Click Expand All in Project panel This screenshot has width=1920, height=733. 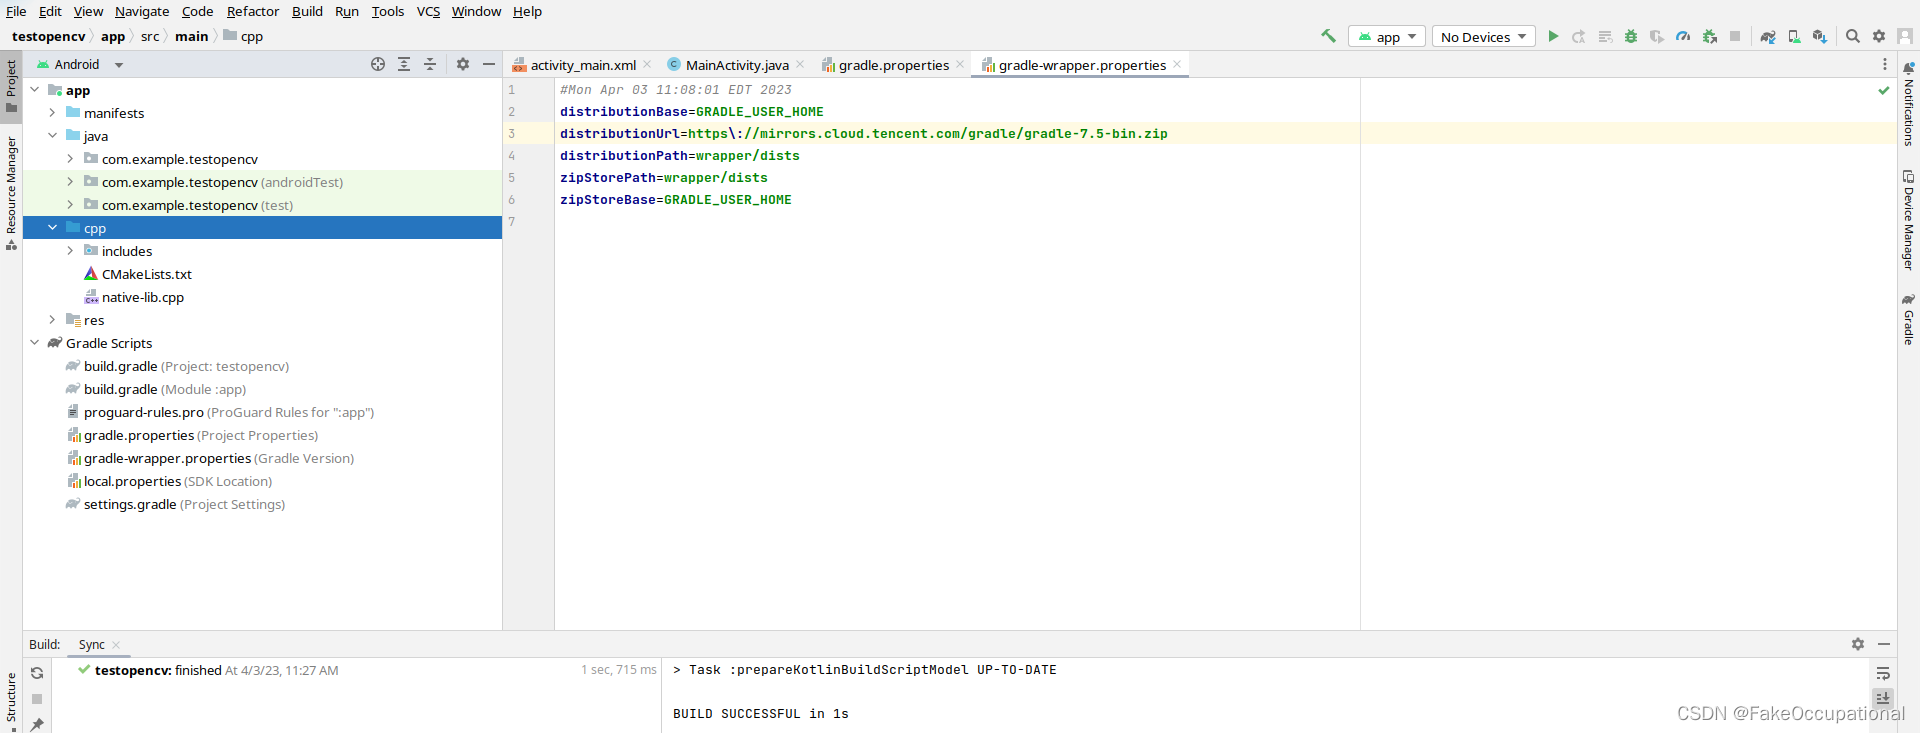pyautogui.click(x=404, y=64)
